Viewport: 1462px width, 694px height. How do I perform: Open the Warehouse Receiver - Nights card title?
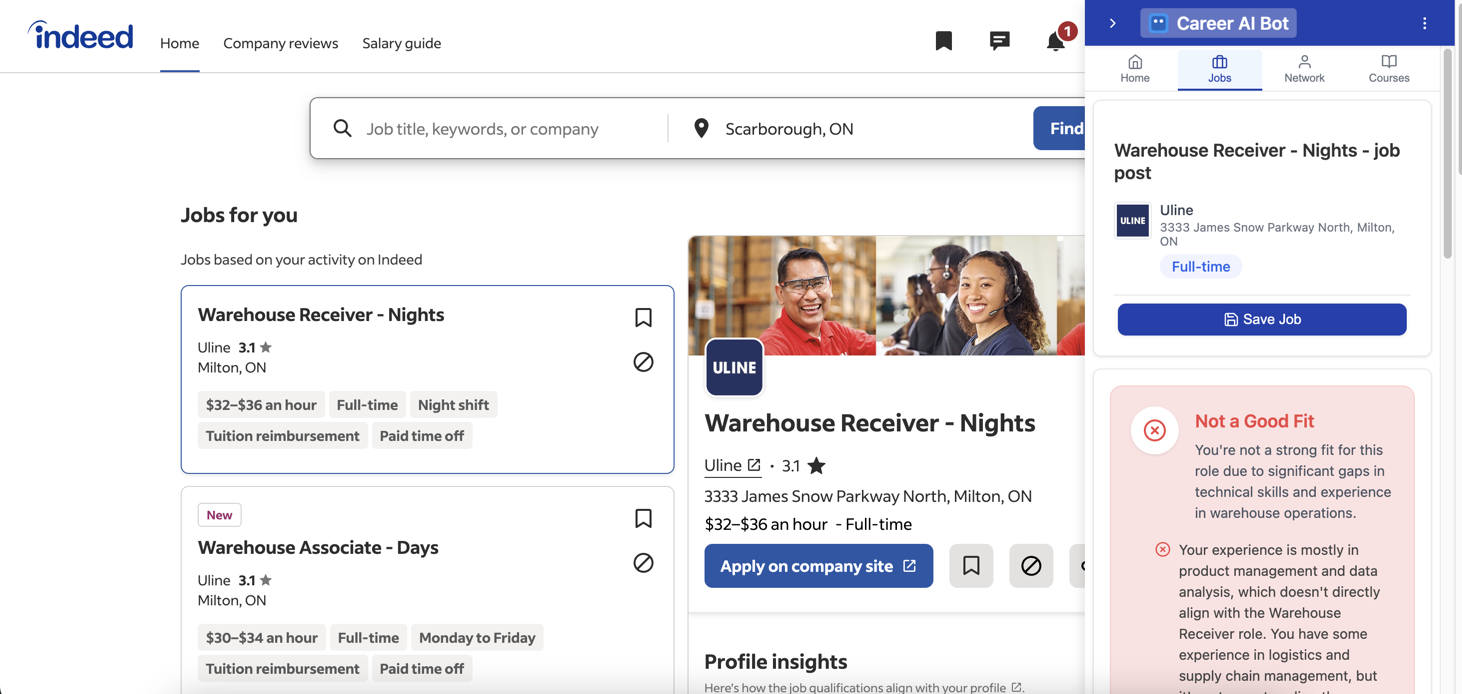click(320, 315)
